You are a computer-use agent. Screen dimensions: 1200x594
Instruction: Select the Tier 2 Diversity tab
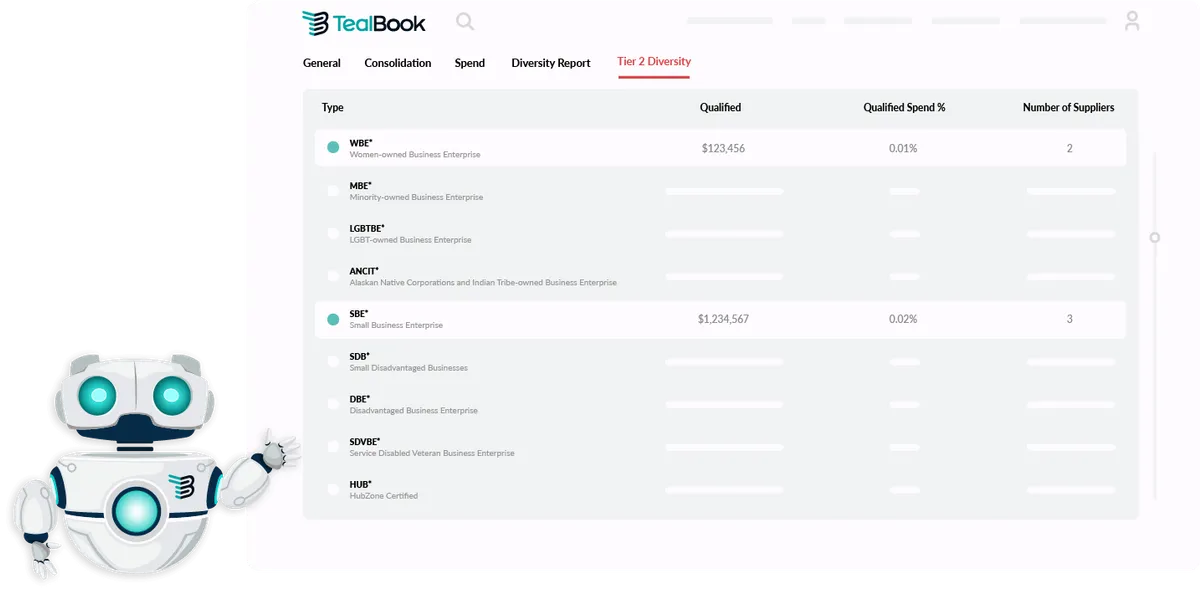point(654,62)
